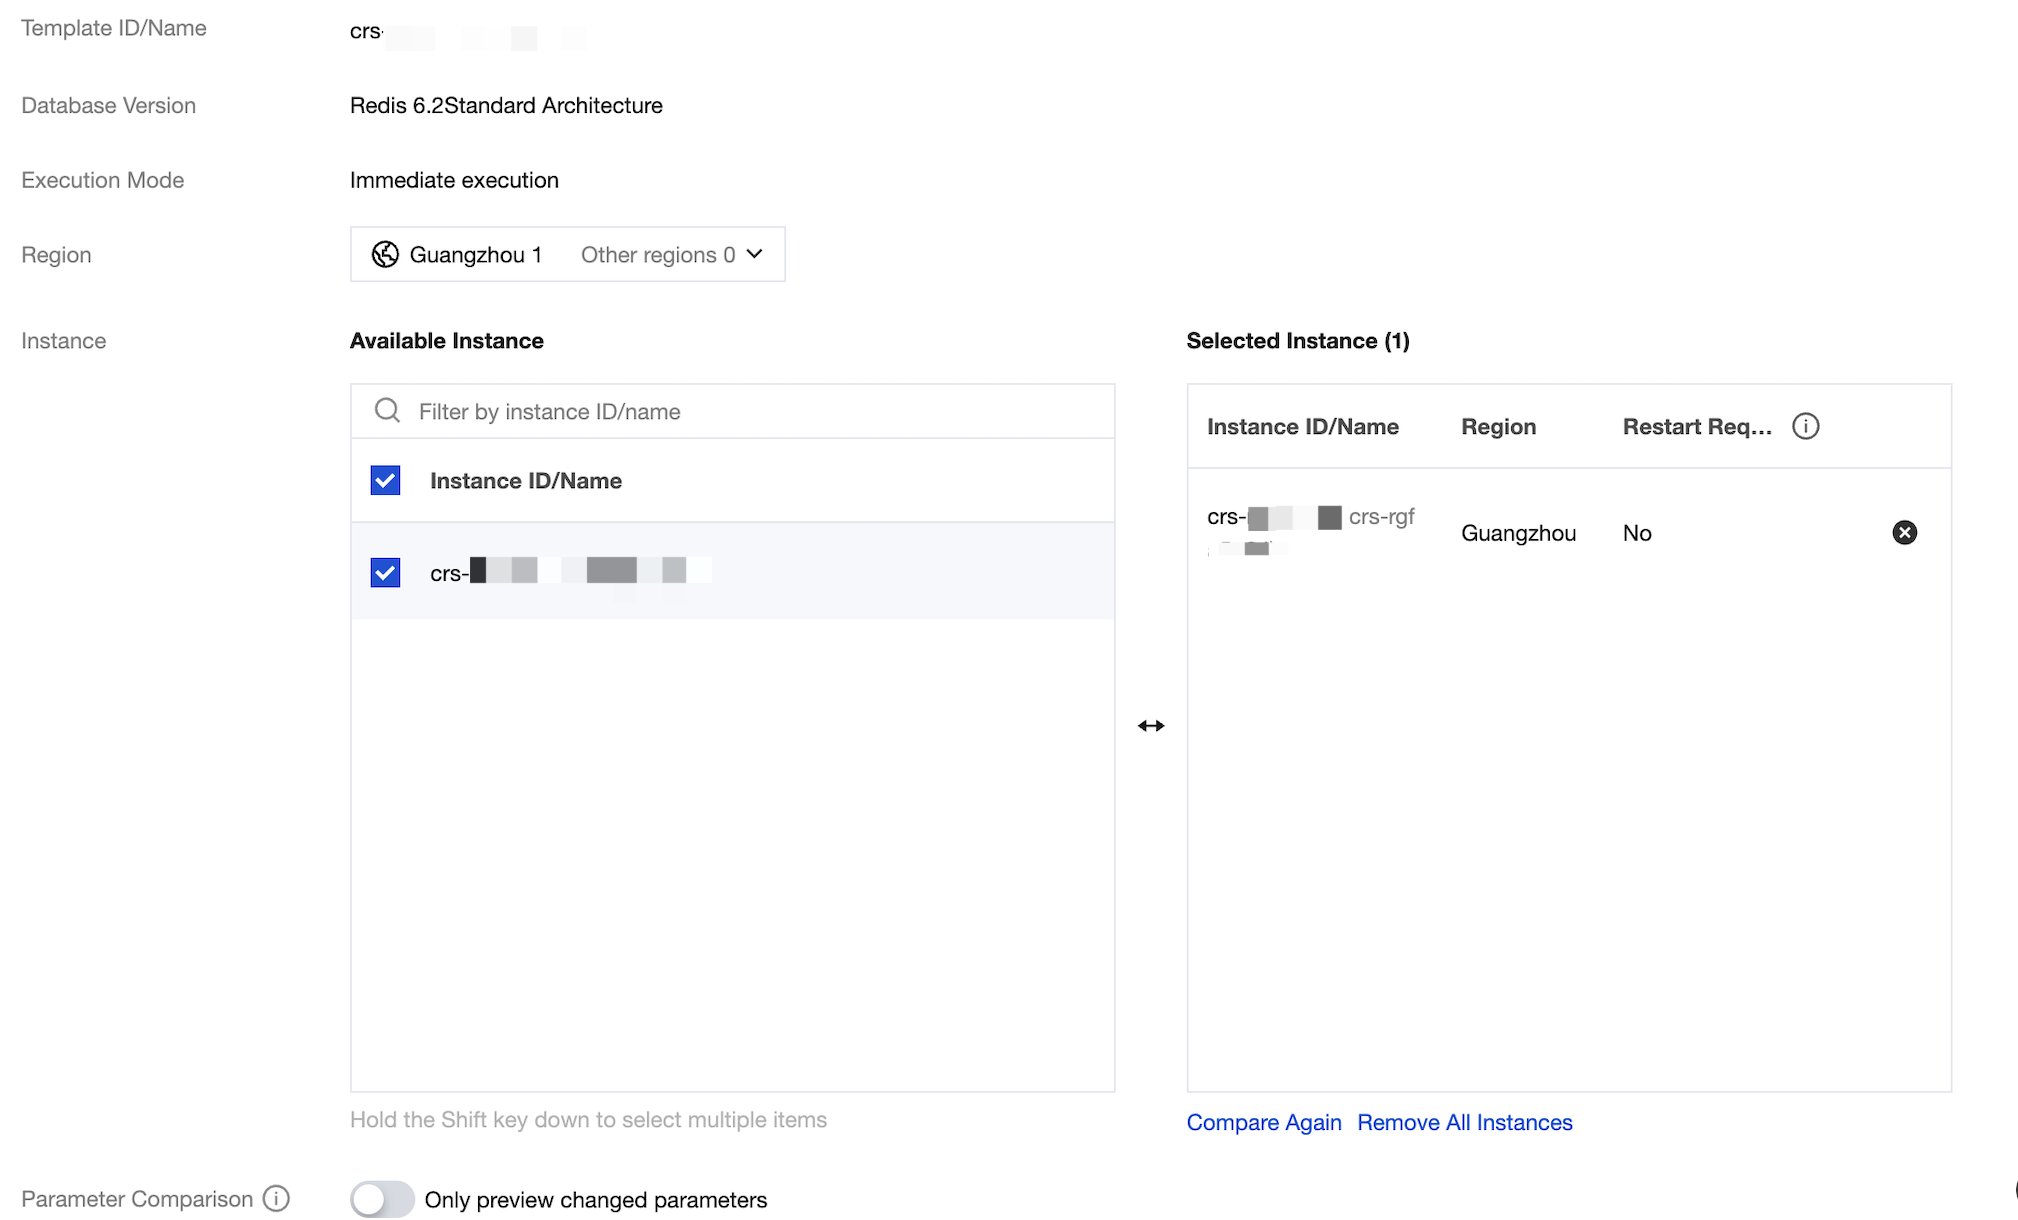Click the globe icon beside Guangzhou

tap(385, 255)
